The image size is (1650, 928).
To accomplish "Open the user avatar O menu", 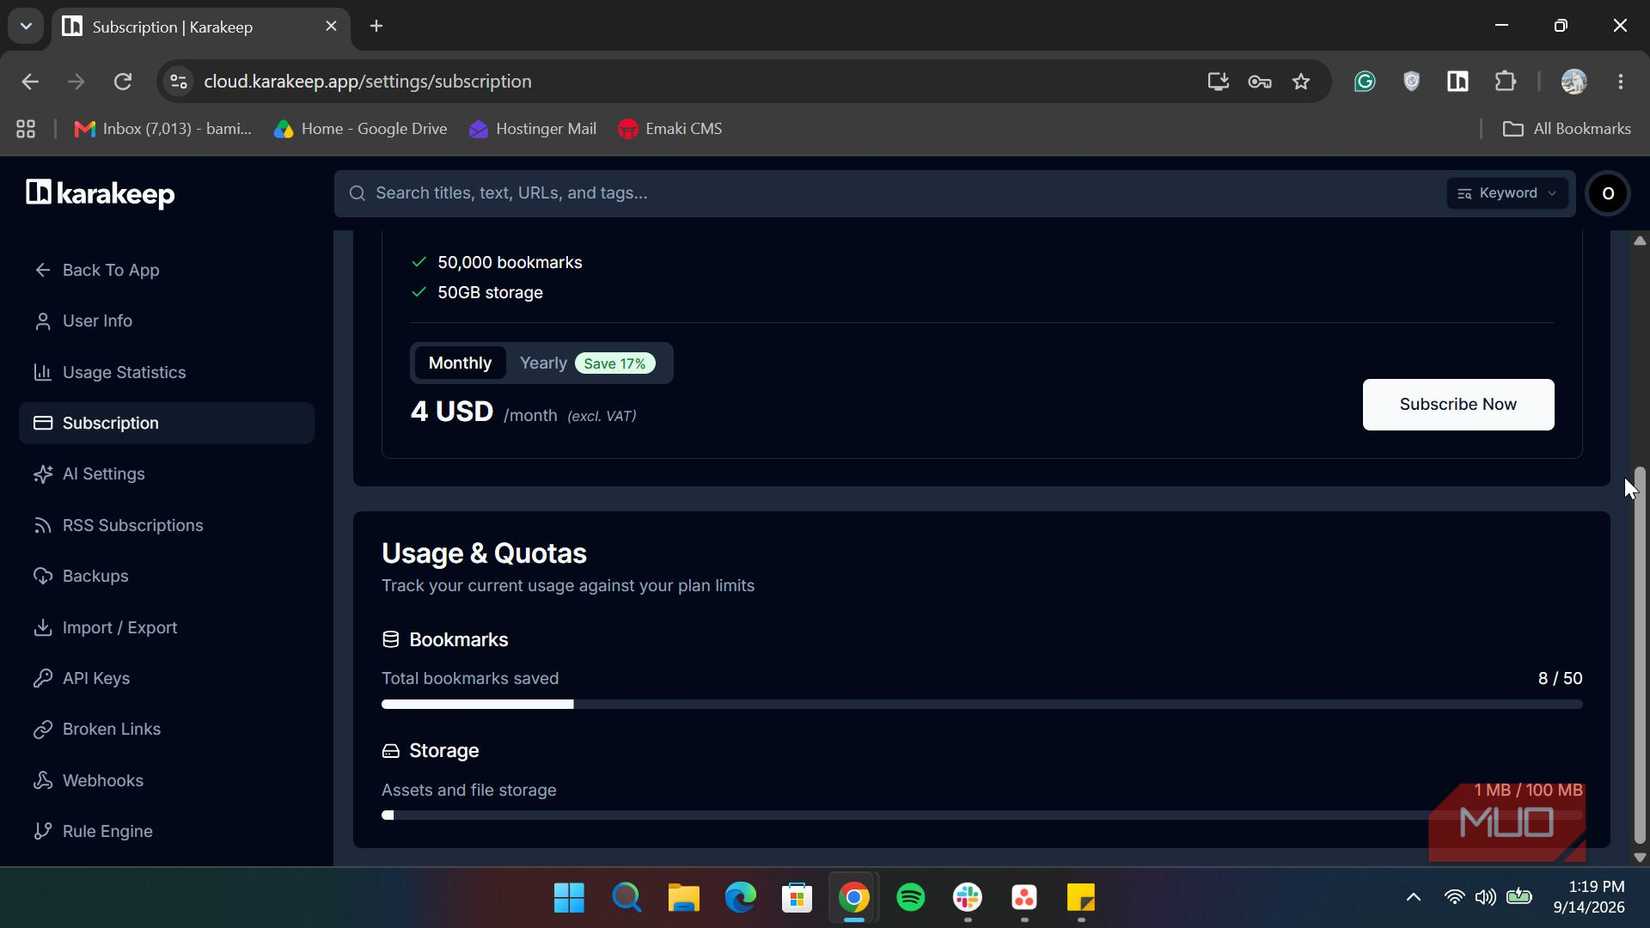I will pos(1608,194).
